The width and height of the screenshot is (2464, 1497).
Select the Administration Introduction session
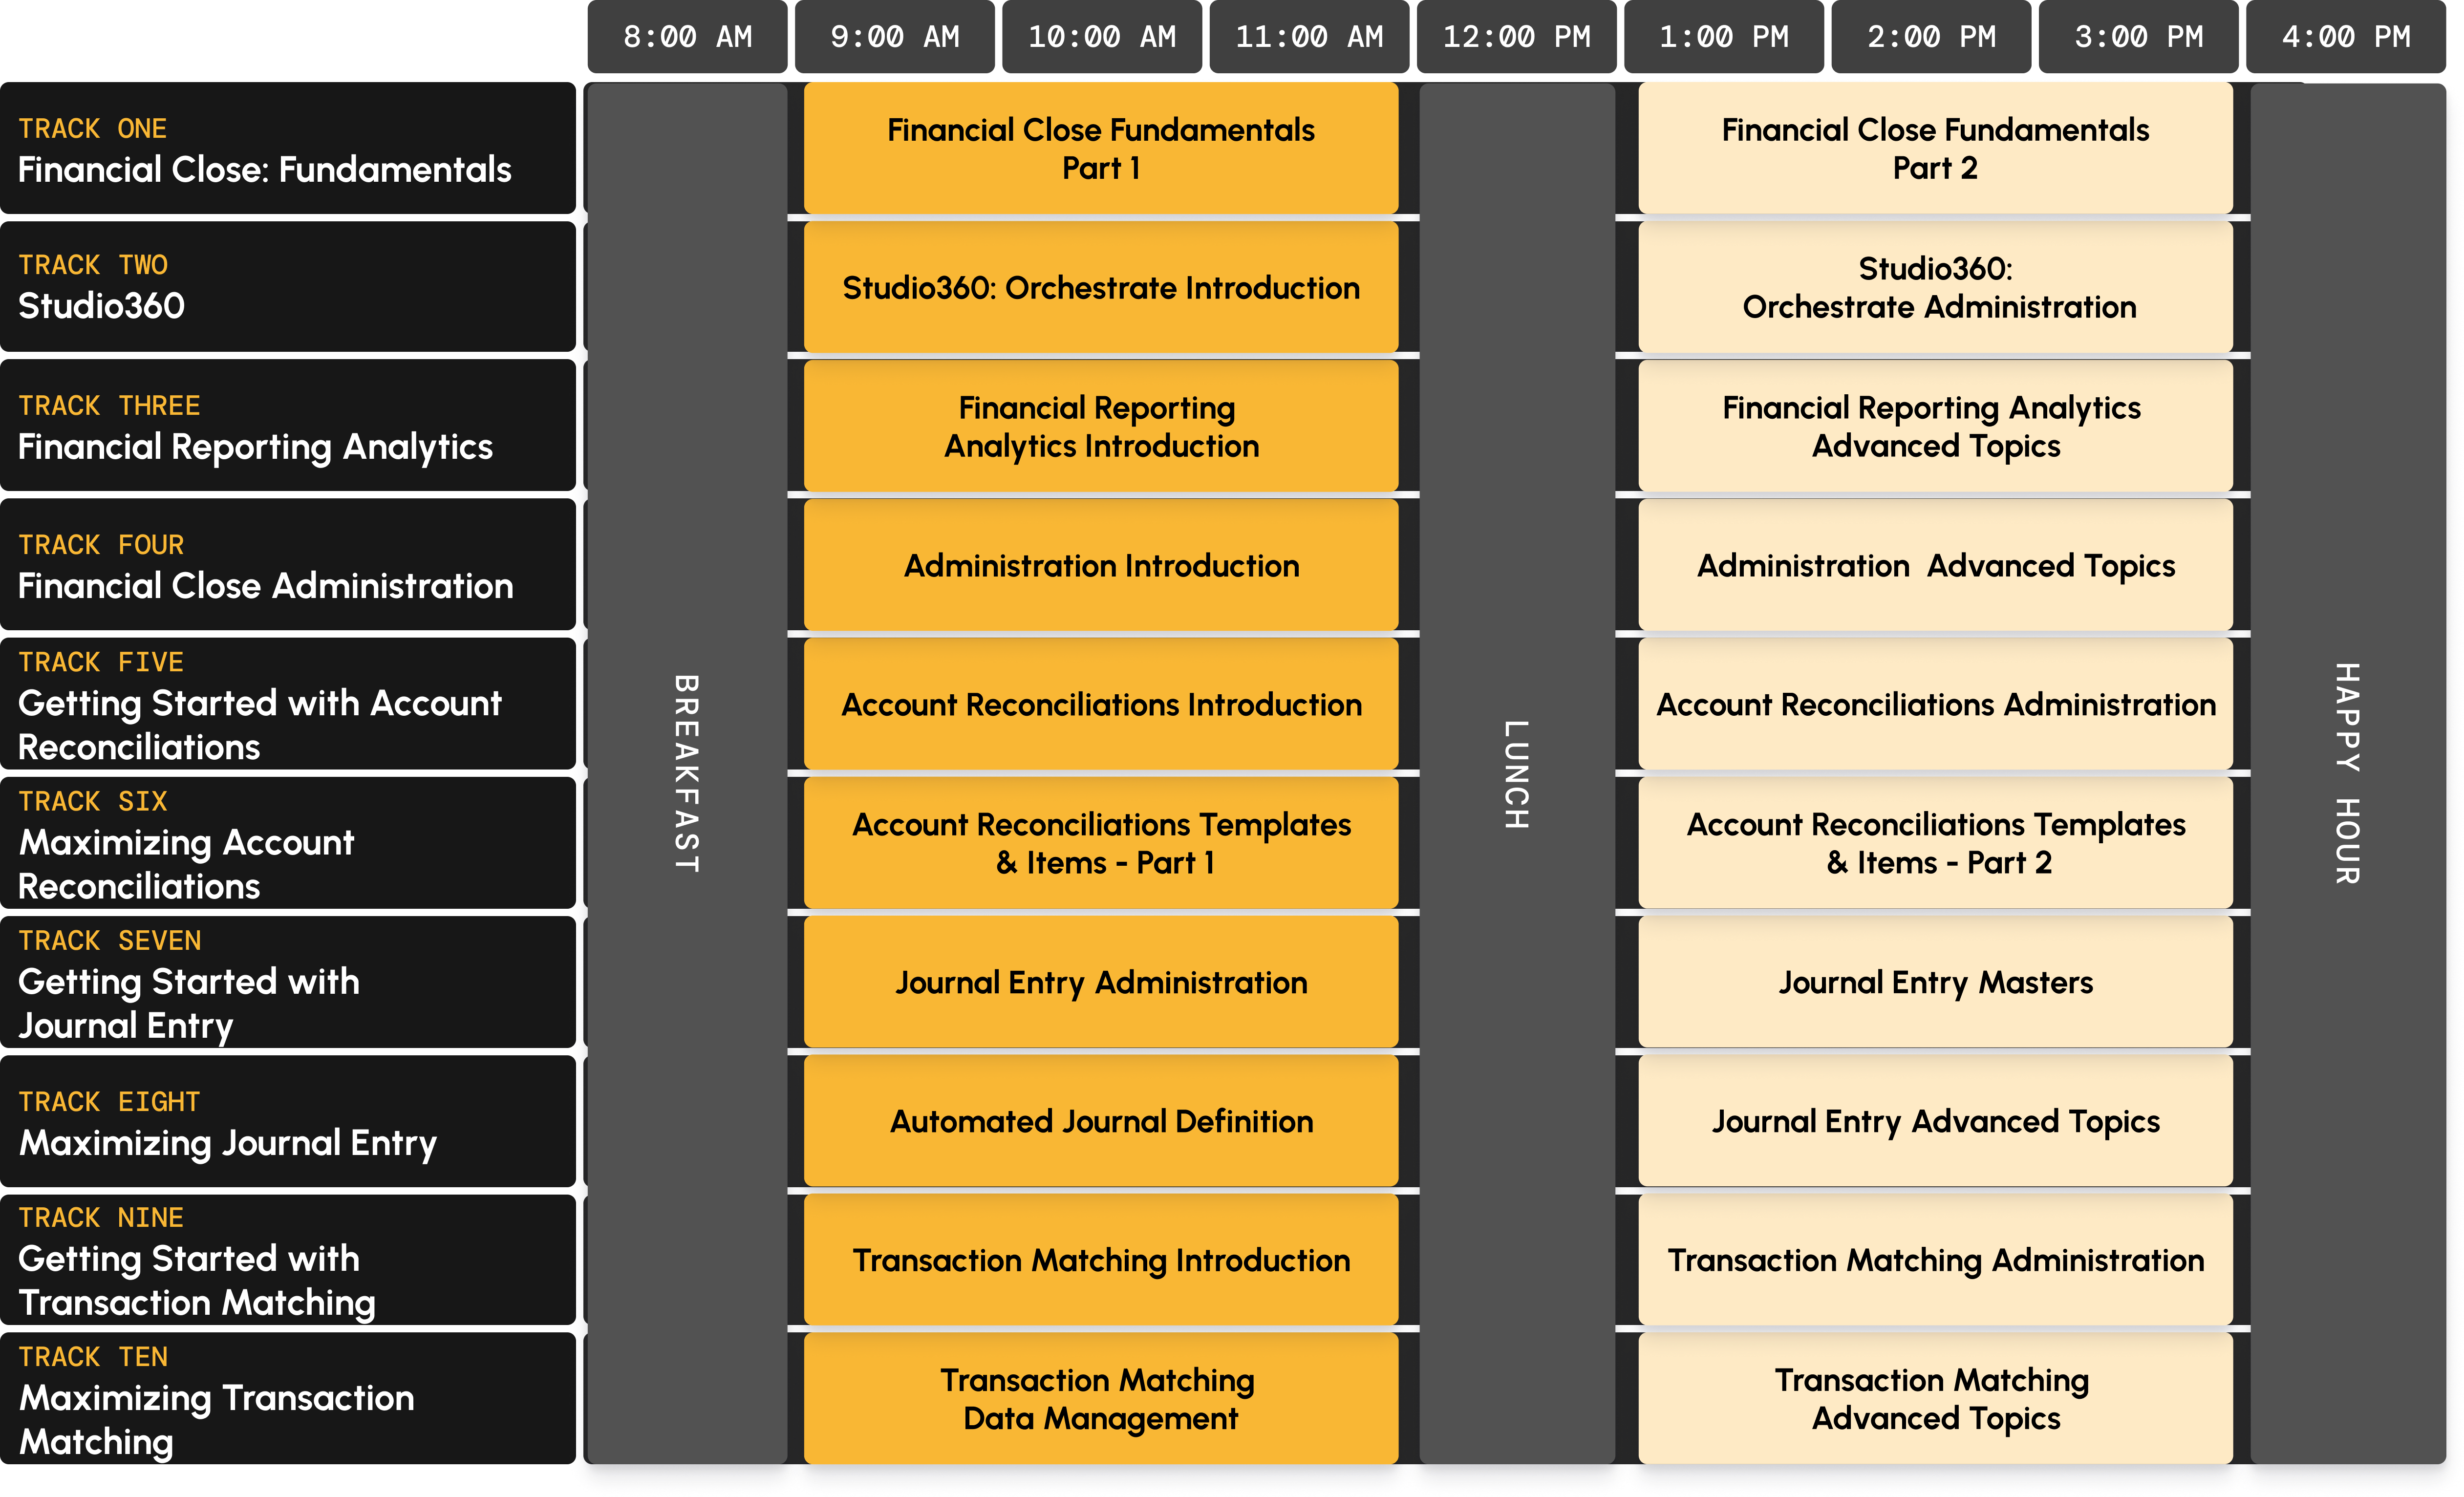pyautogui.click(x=1100, y=565)
